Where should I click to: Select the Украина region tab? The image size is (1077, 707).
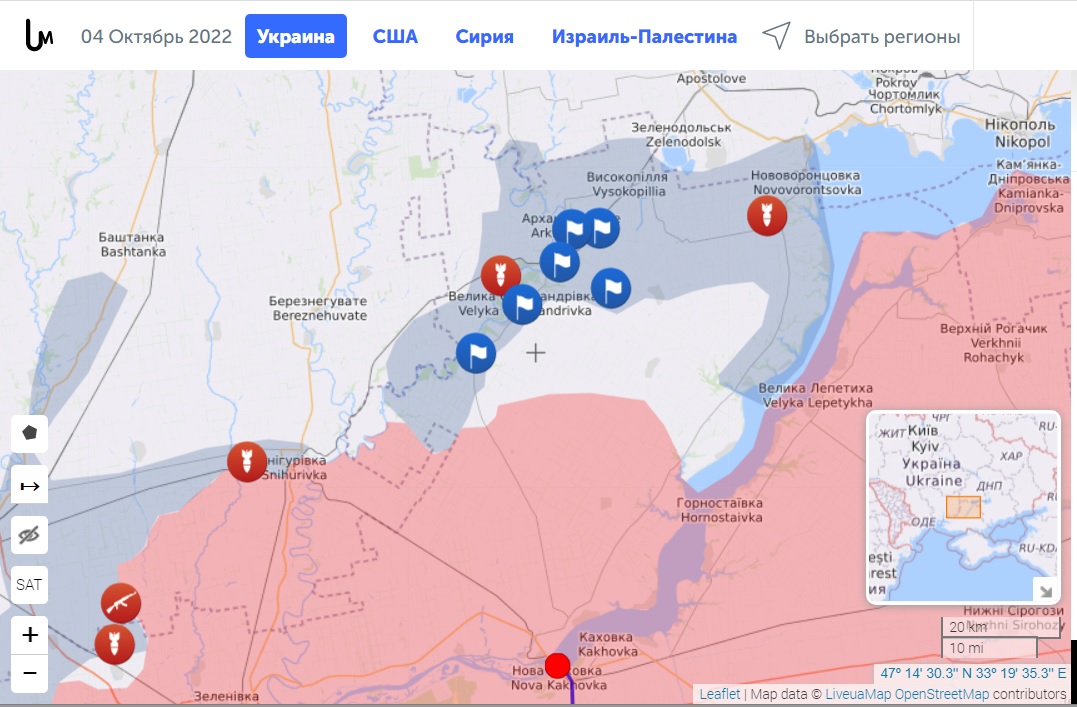point(295,36)
